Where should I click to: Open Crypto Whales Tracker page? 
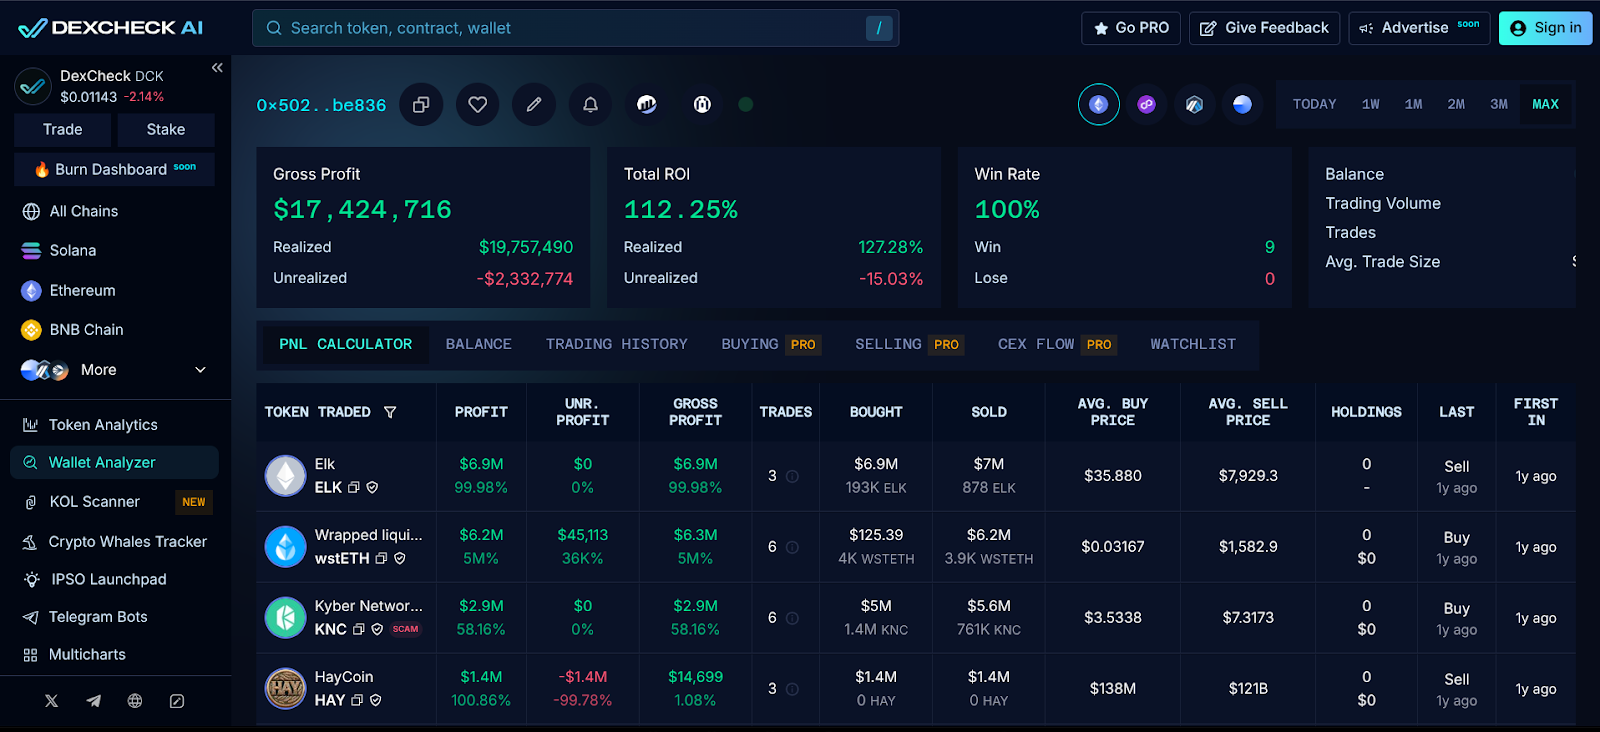115,542
